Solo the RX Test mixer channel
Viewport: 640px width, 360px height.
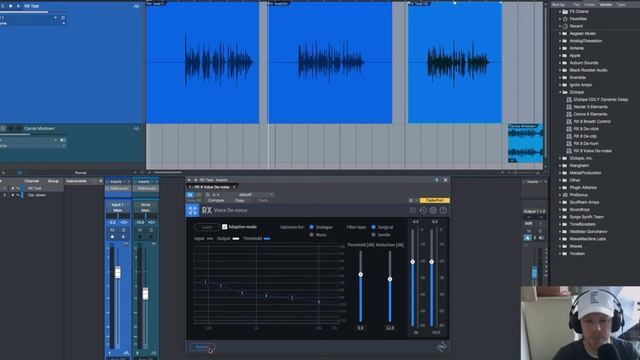pyautogui.click(x=123, y=230)
